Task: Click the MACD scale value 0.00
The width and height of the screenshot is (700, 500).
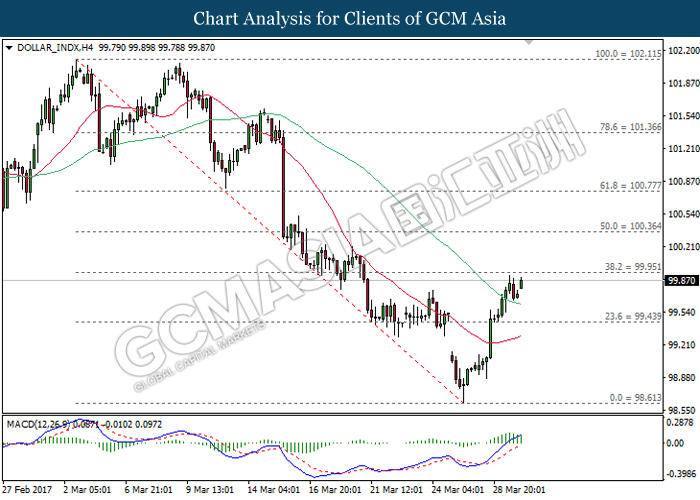Action: [x=675, y=443]
